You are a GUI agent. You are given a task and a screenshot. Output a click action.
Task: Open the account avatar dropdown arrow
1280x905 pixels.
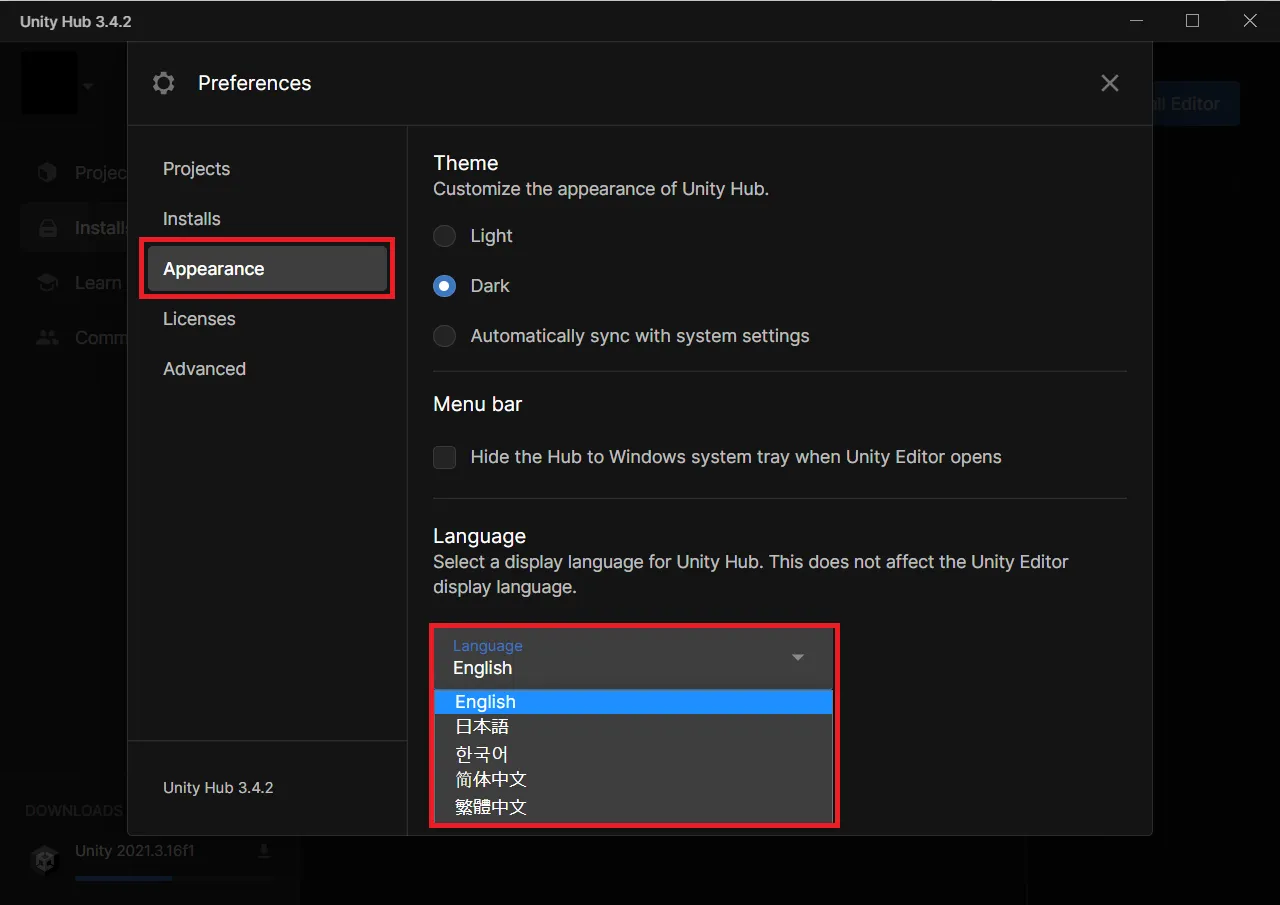tap(88, 86)
